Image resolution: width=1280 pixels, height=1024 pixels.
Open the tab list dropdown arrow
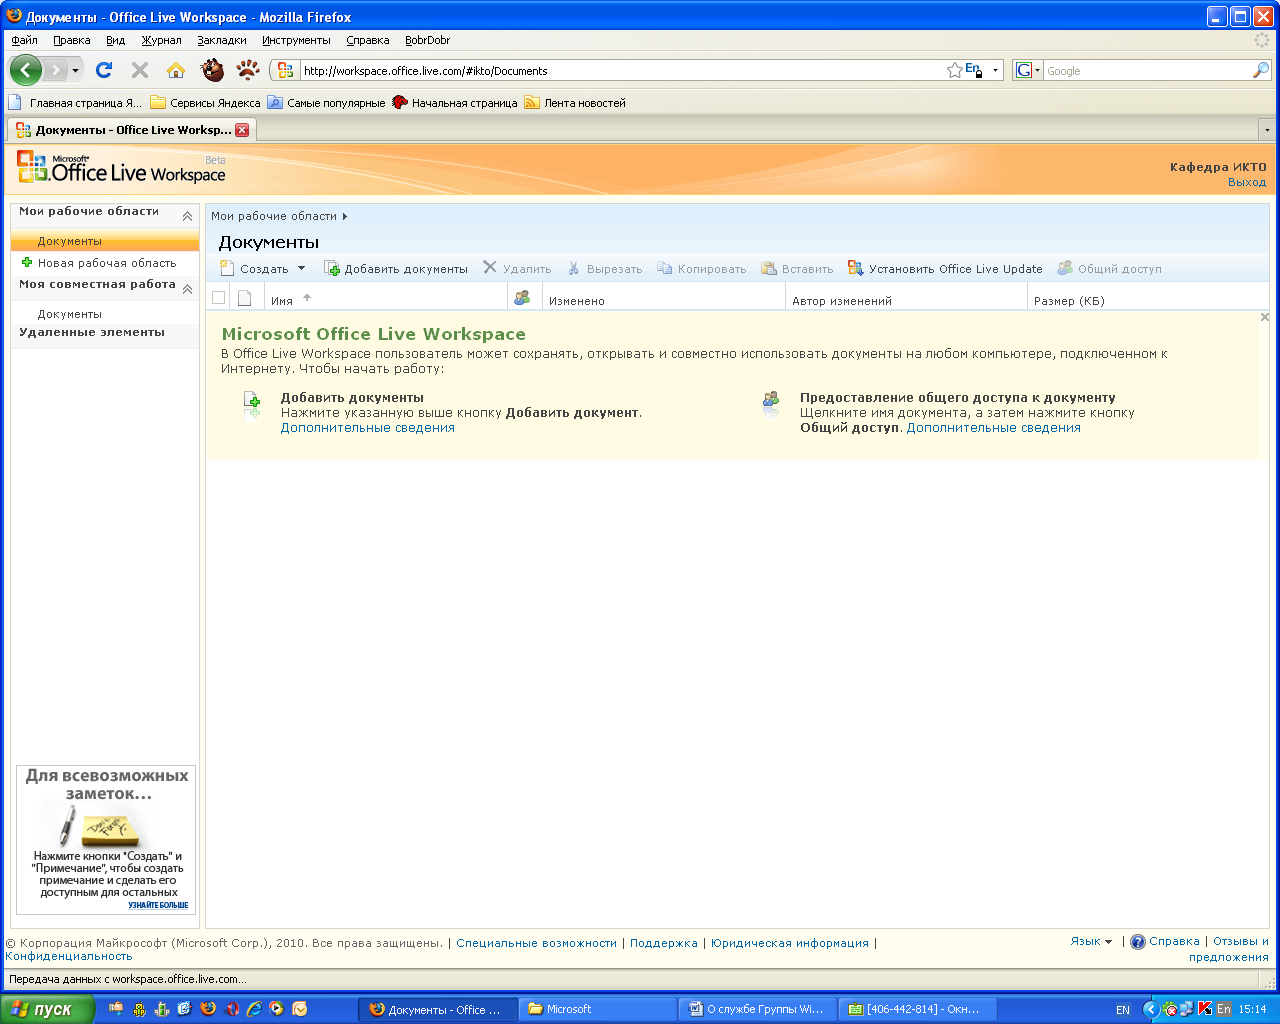coord(1267,130)
